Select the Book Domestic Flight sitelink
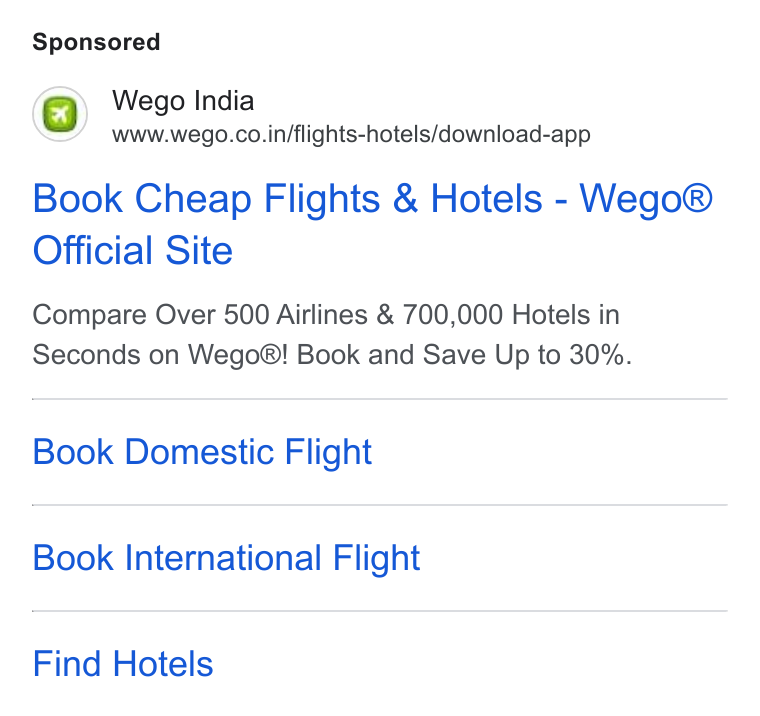This screenshot has height=716, width=760. click(x=202, y=452)
